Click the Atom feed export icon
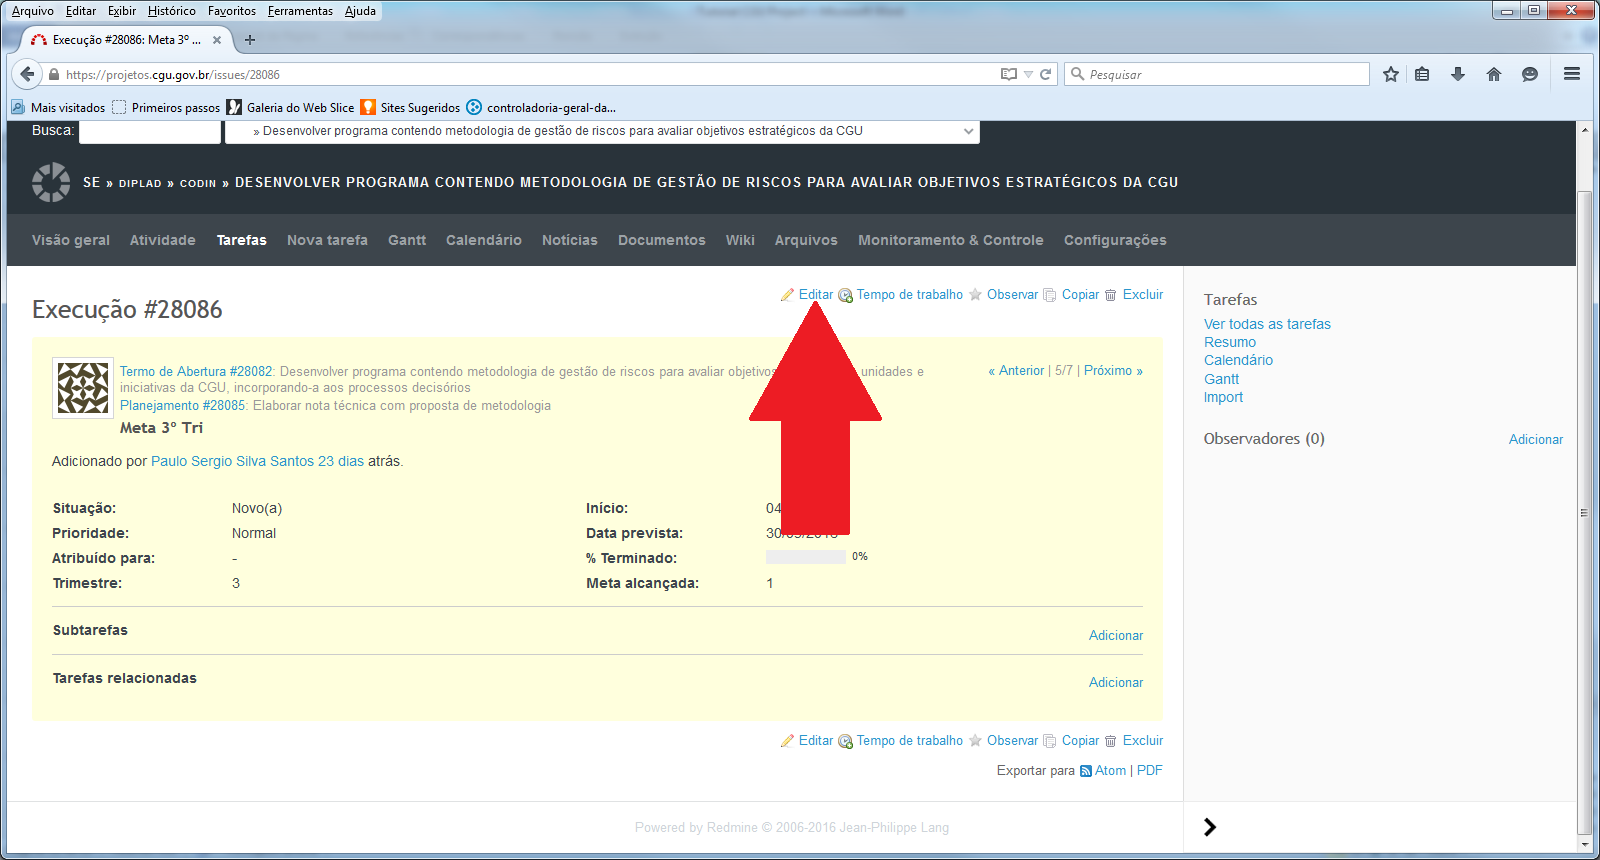1600x860 pixels. (x=1086, y=771)
